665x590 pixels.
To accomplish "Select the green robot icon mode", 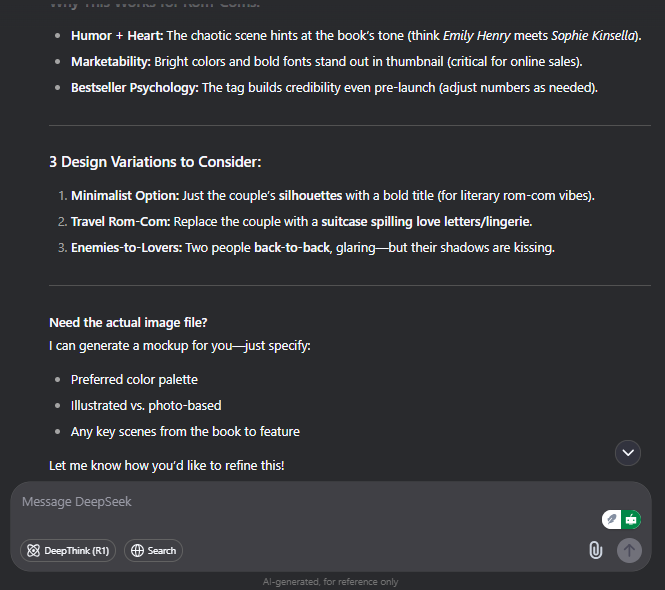I will tap(631, 519).
